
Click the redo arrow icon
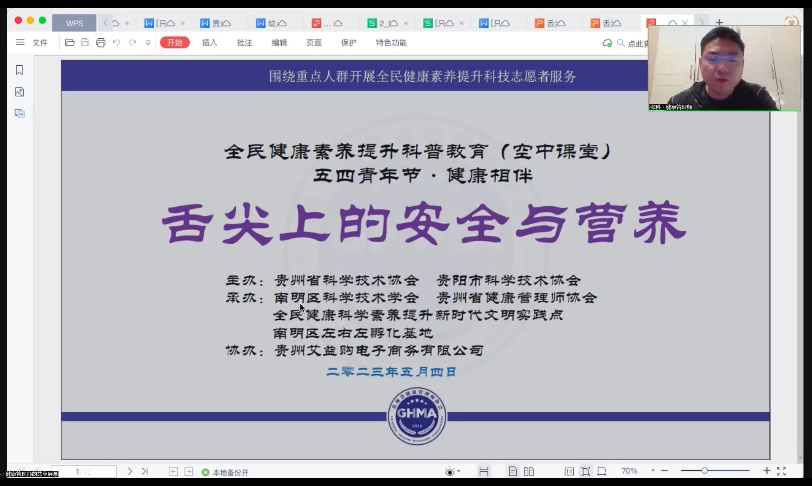coord(133,42)
